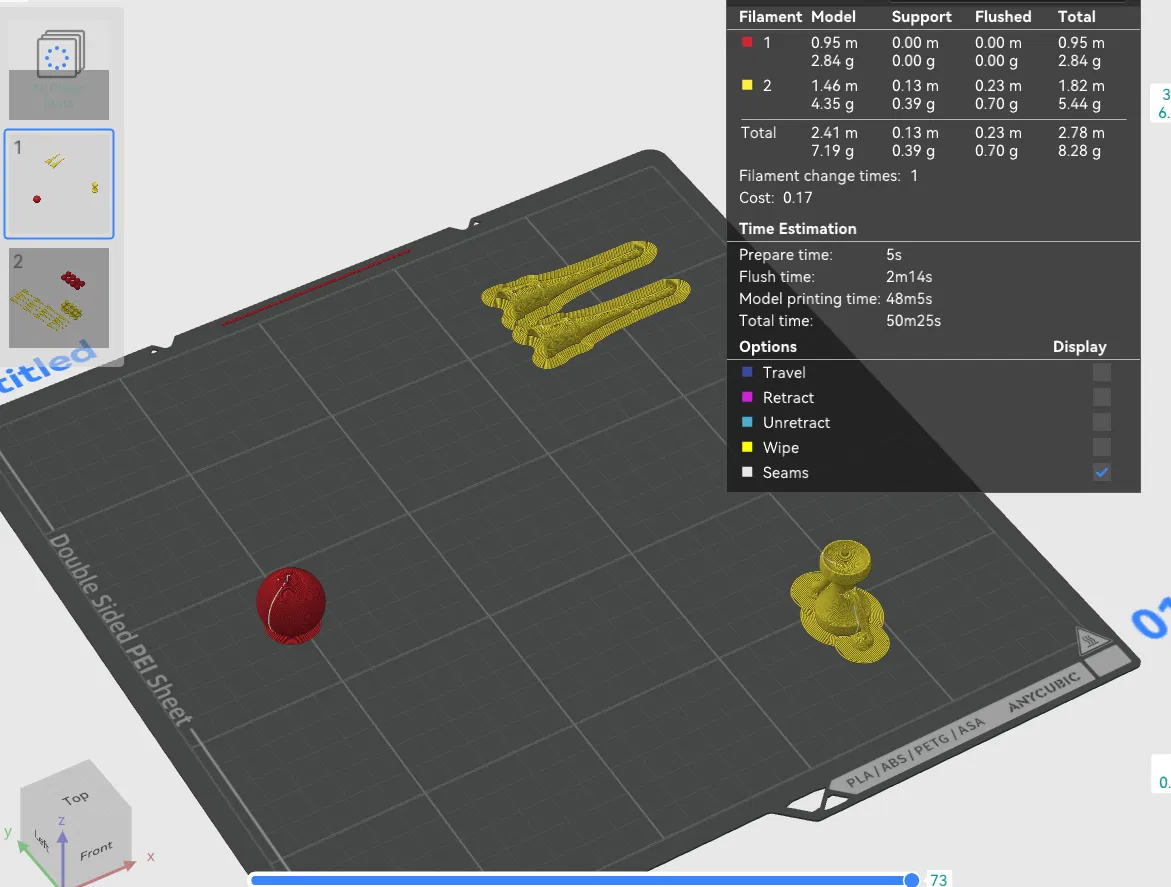Click the Total column header
Viewport: 1171px width, 887px height.
[x=1076, y=16]
